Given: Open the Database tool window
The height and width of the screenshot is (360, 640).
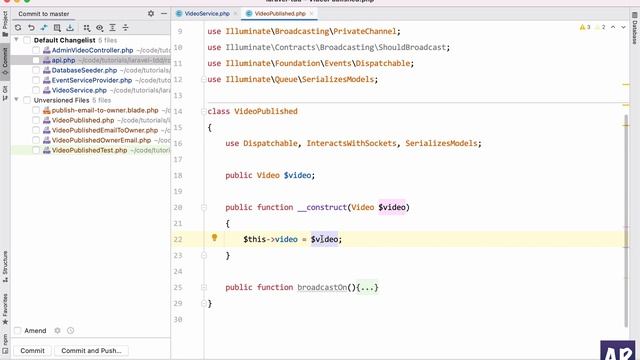Looking at the screenshot, I should [x=635, y=28].
